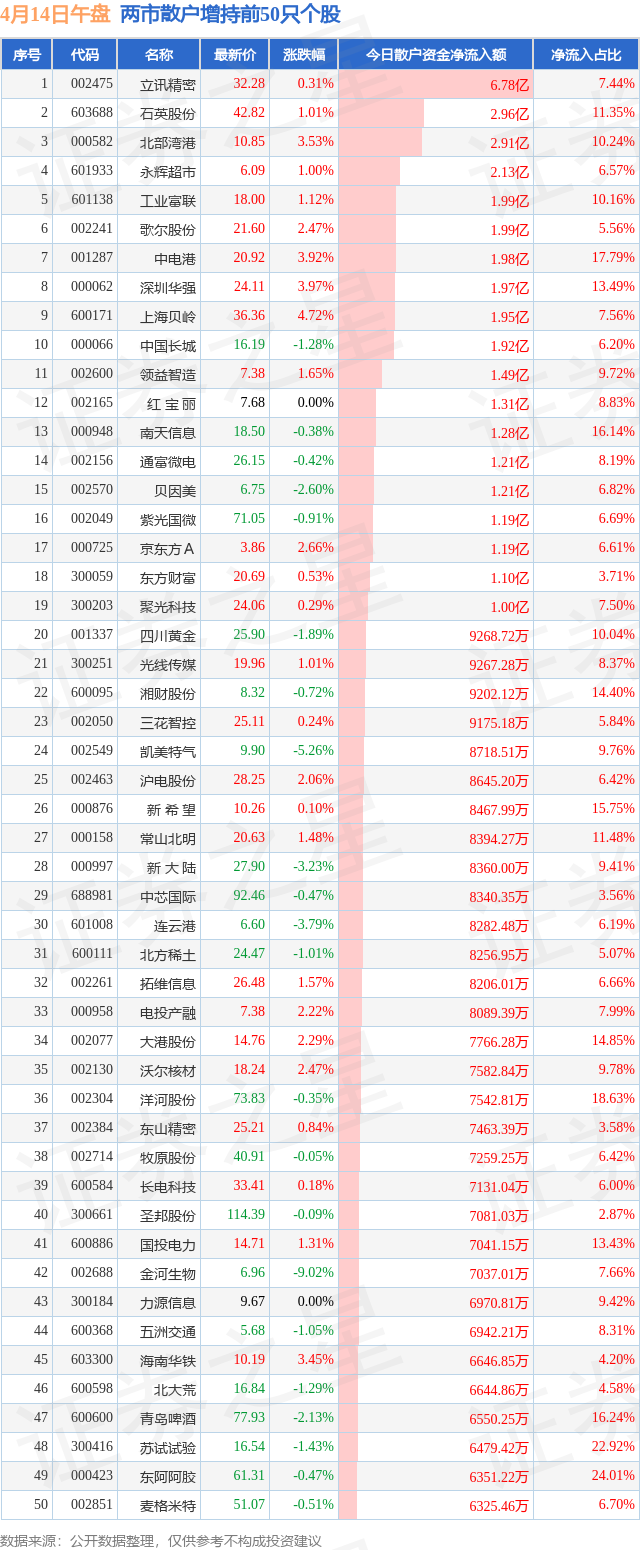640x1550 pixels.
Task: Click the stock name 北大荒
Action: [175, 1390]
